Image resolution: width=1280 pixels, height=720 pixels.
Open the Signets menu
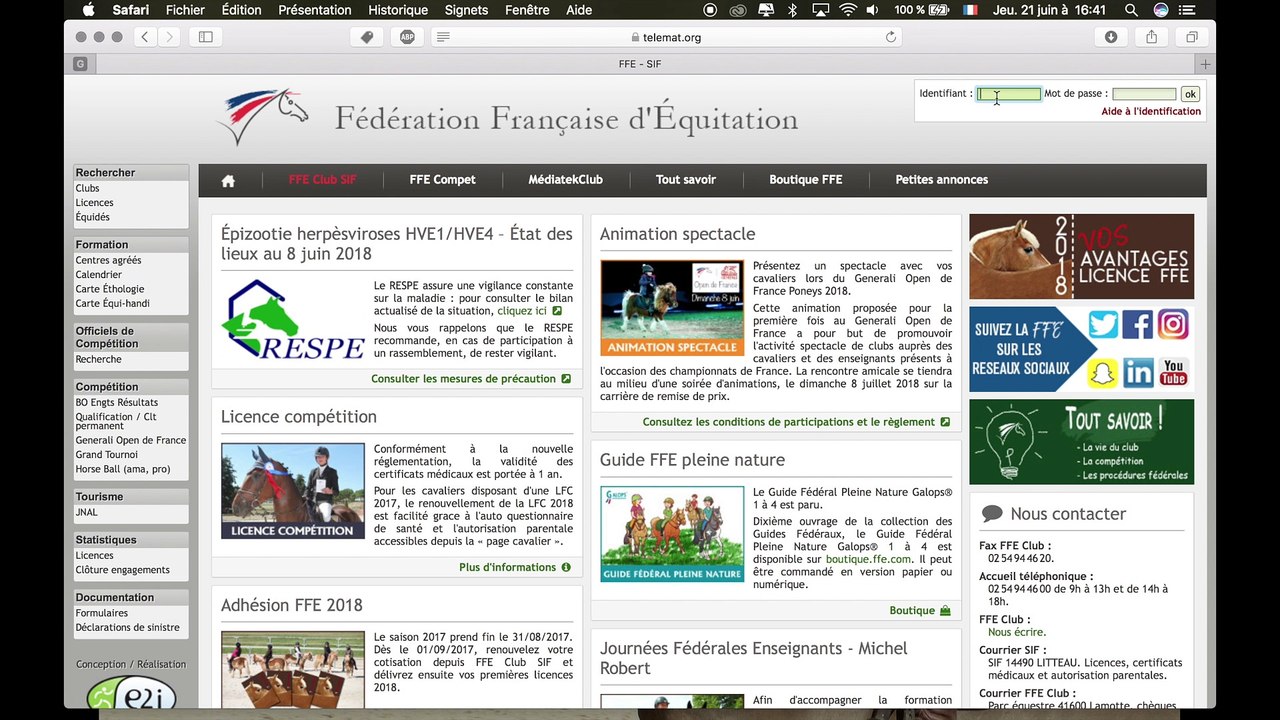click(x=466, y=10)
